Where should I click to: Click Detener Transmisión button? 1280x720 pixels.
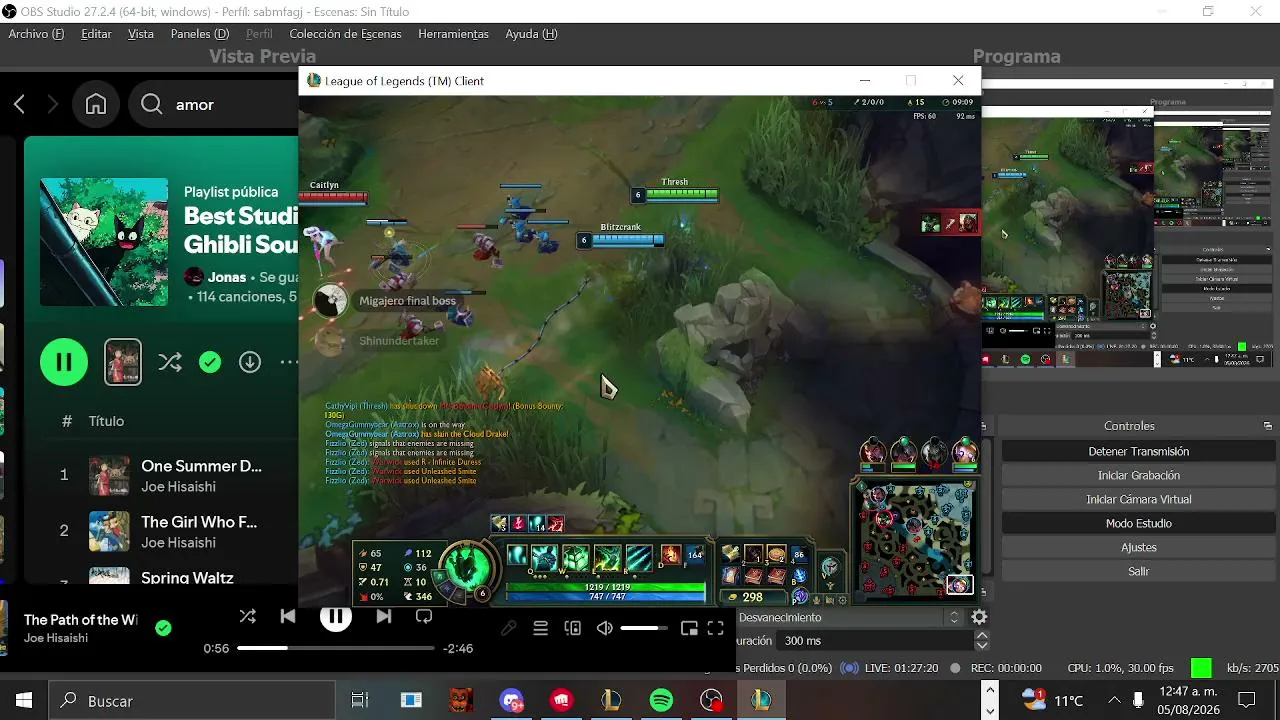(1138, 452)
